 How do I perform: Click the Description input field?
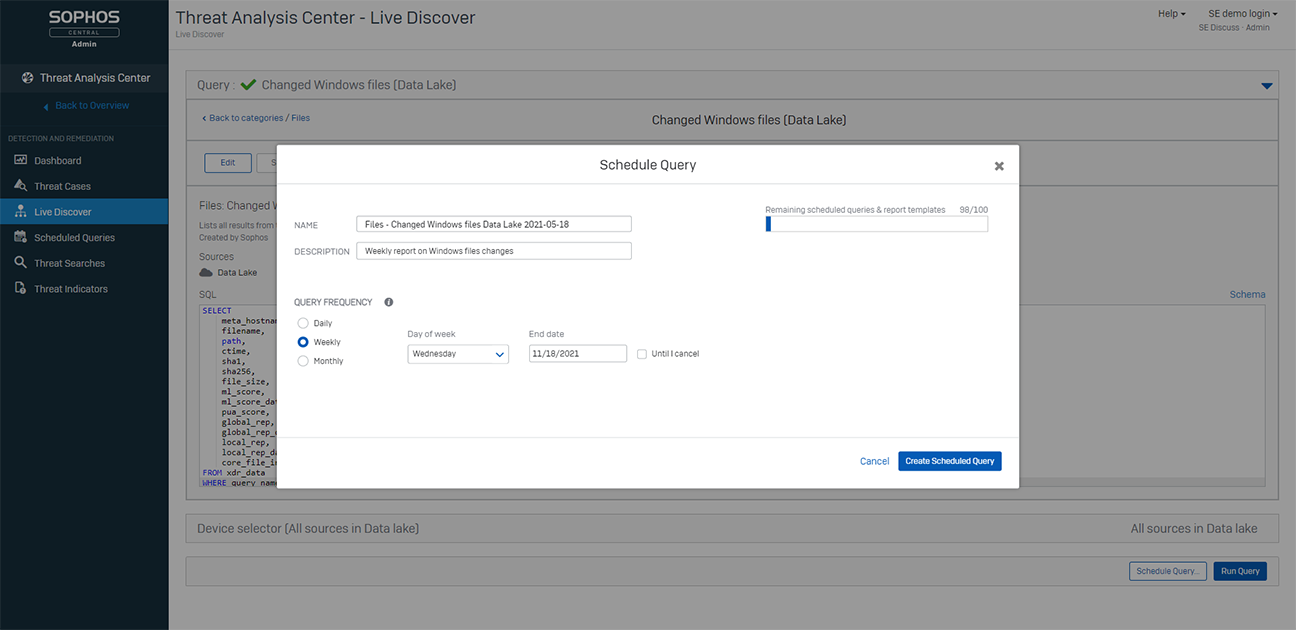point(494,251)
